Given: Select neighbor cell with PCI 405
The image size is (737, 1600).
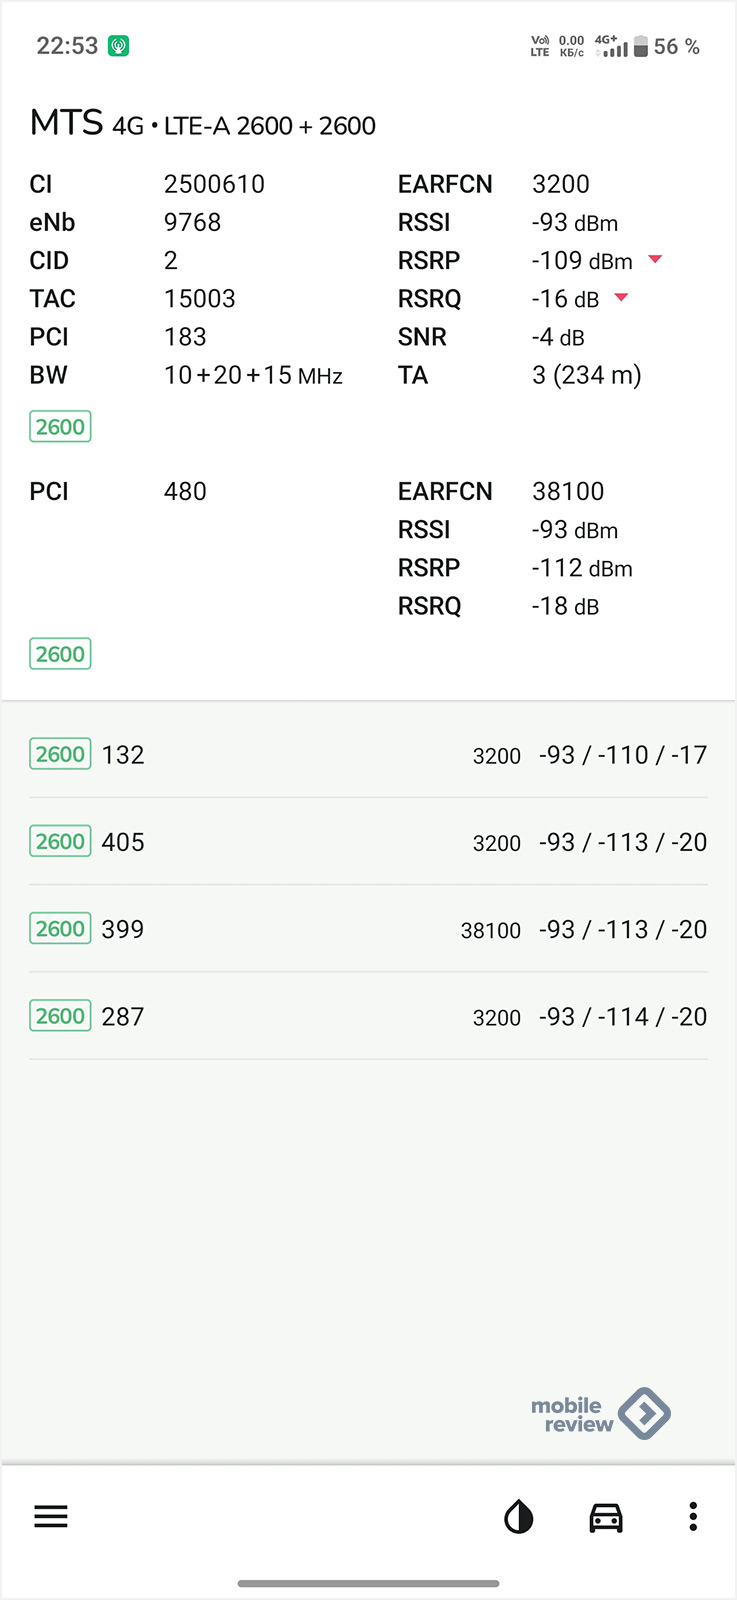Looking at the screenshot, I should click(368, 842).
